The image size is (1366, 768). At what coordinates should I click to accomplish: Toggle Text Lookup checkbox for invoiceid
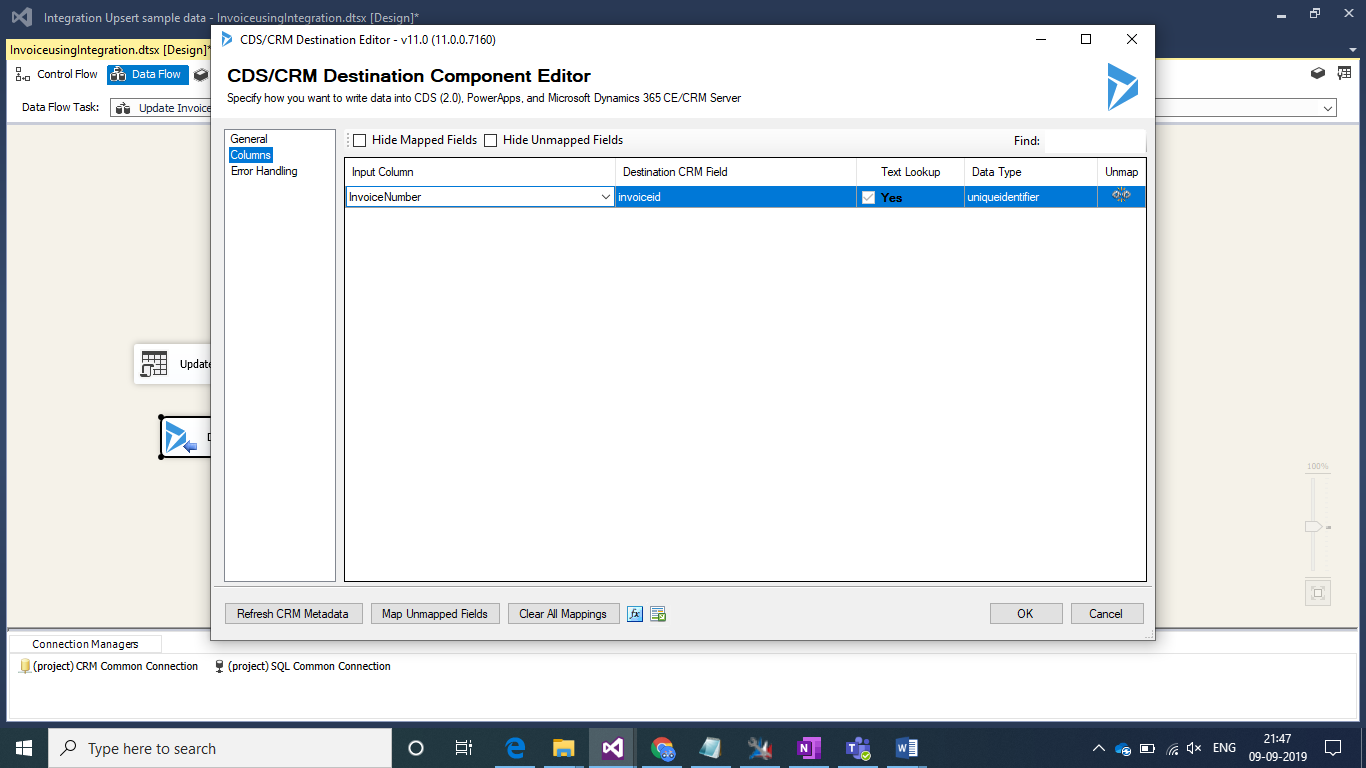868,197
